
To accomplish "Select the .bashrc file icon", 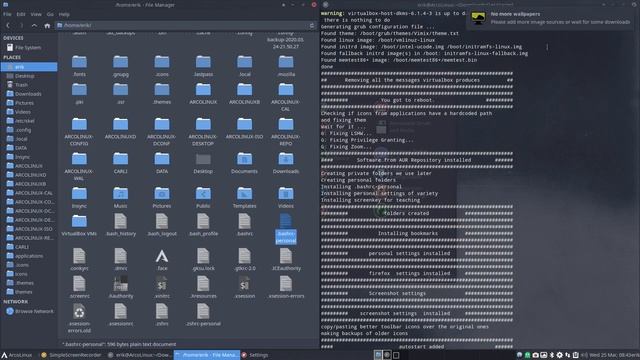I will click(244, 222).
